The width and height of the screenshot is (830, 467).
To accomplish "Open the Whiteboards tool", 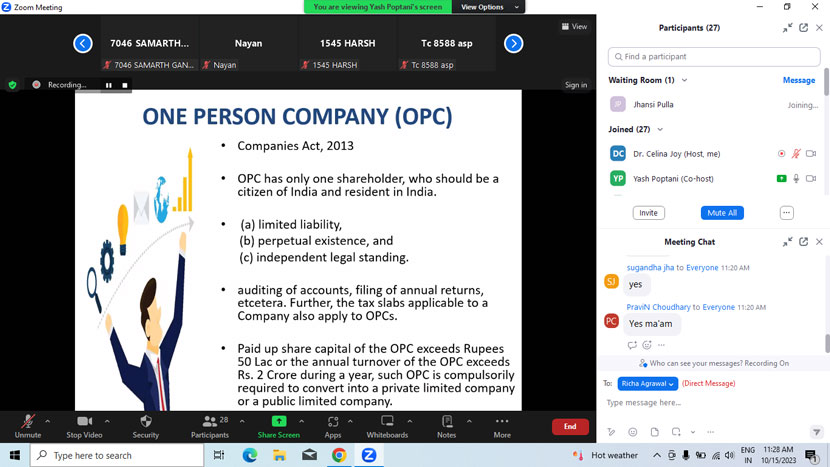I will tap(387, 421).
